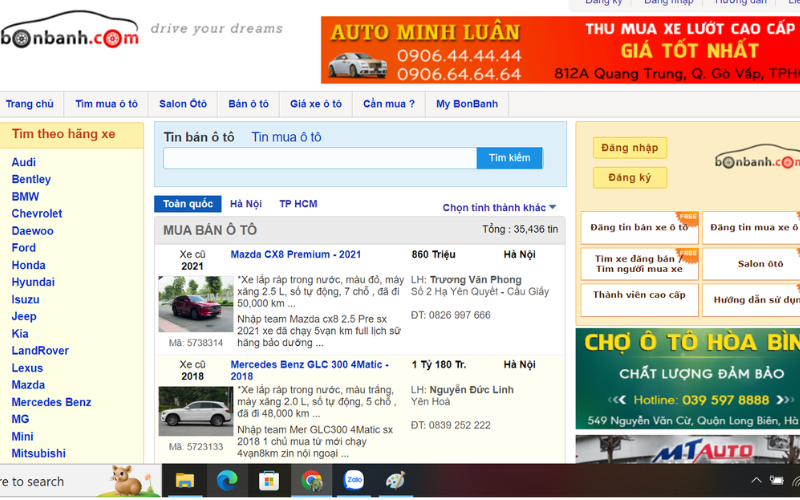Screen dimensions: 800x500
Task: Open the Auto Minh Luân banner ad
Action: [560, 50]
